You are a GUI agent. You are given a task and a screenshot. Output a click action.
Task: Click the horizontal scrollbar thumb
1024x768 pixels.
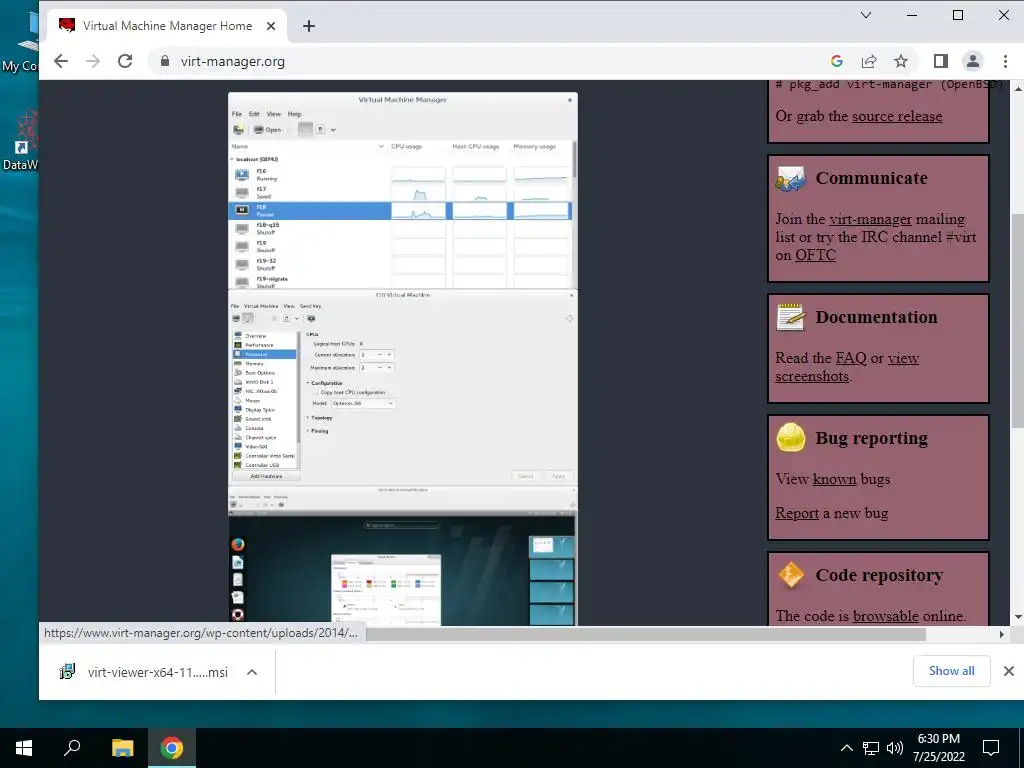click(645, 634)
